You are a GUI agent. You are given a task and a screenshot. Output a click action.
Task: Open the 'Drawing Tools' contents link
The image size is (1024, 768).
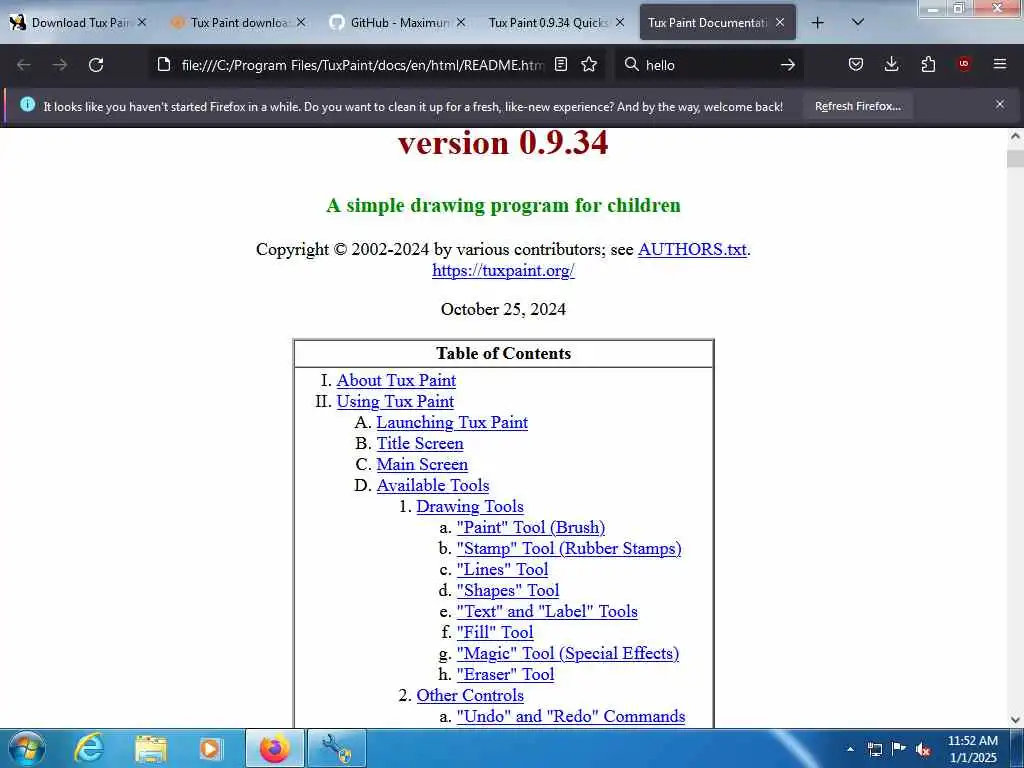[470, 506]
